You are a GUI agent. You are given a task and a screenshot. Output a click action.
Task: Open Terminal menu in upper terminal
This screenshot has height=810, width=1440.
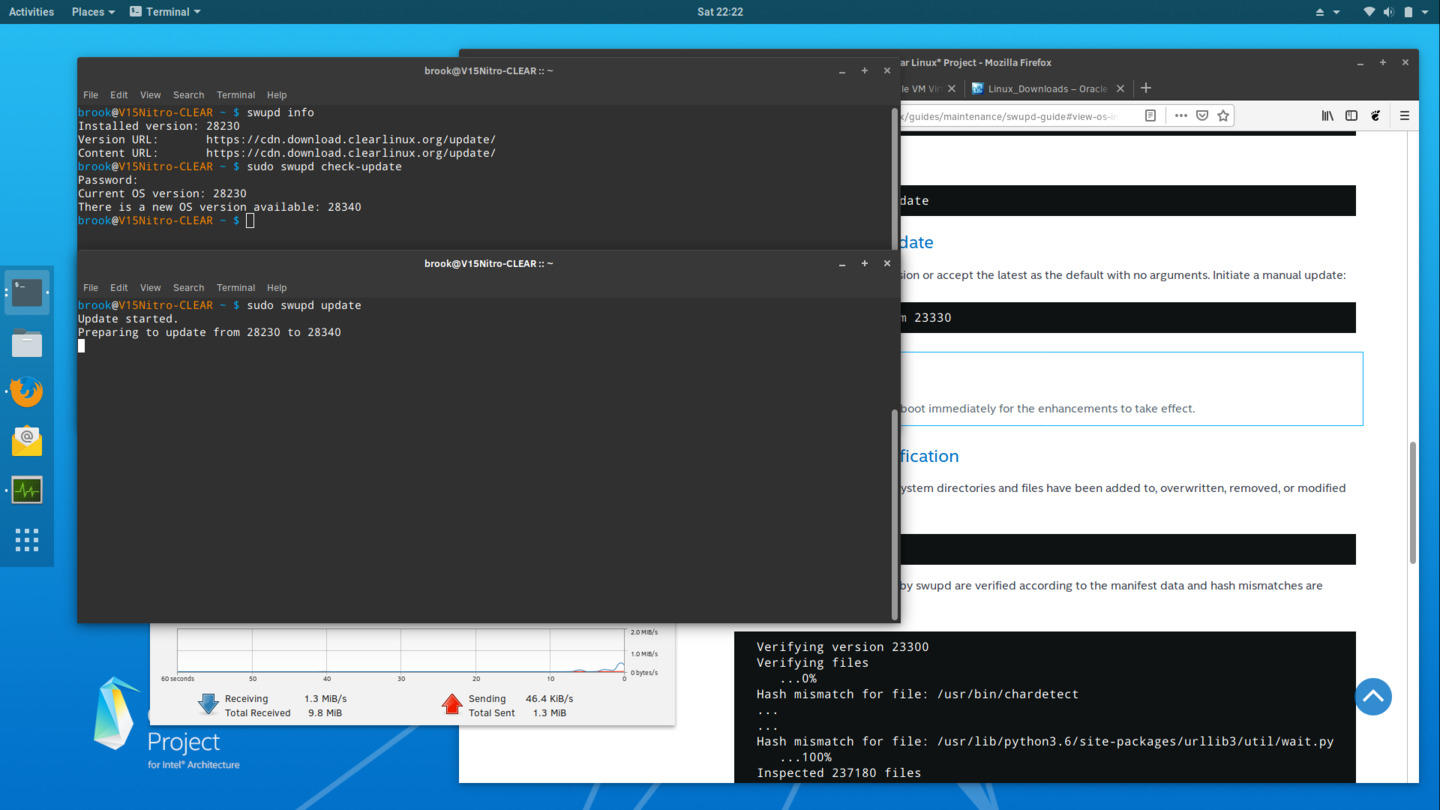tap(236, 95)
